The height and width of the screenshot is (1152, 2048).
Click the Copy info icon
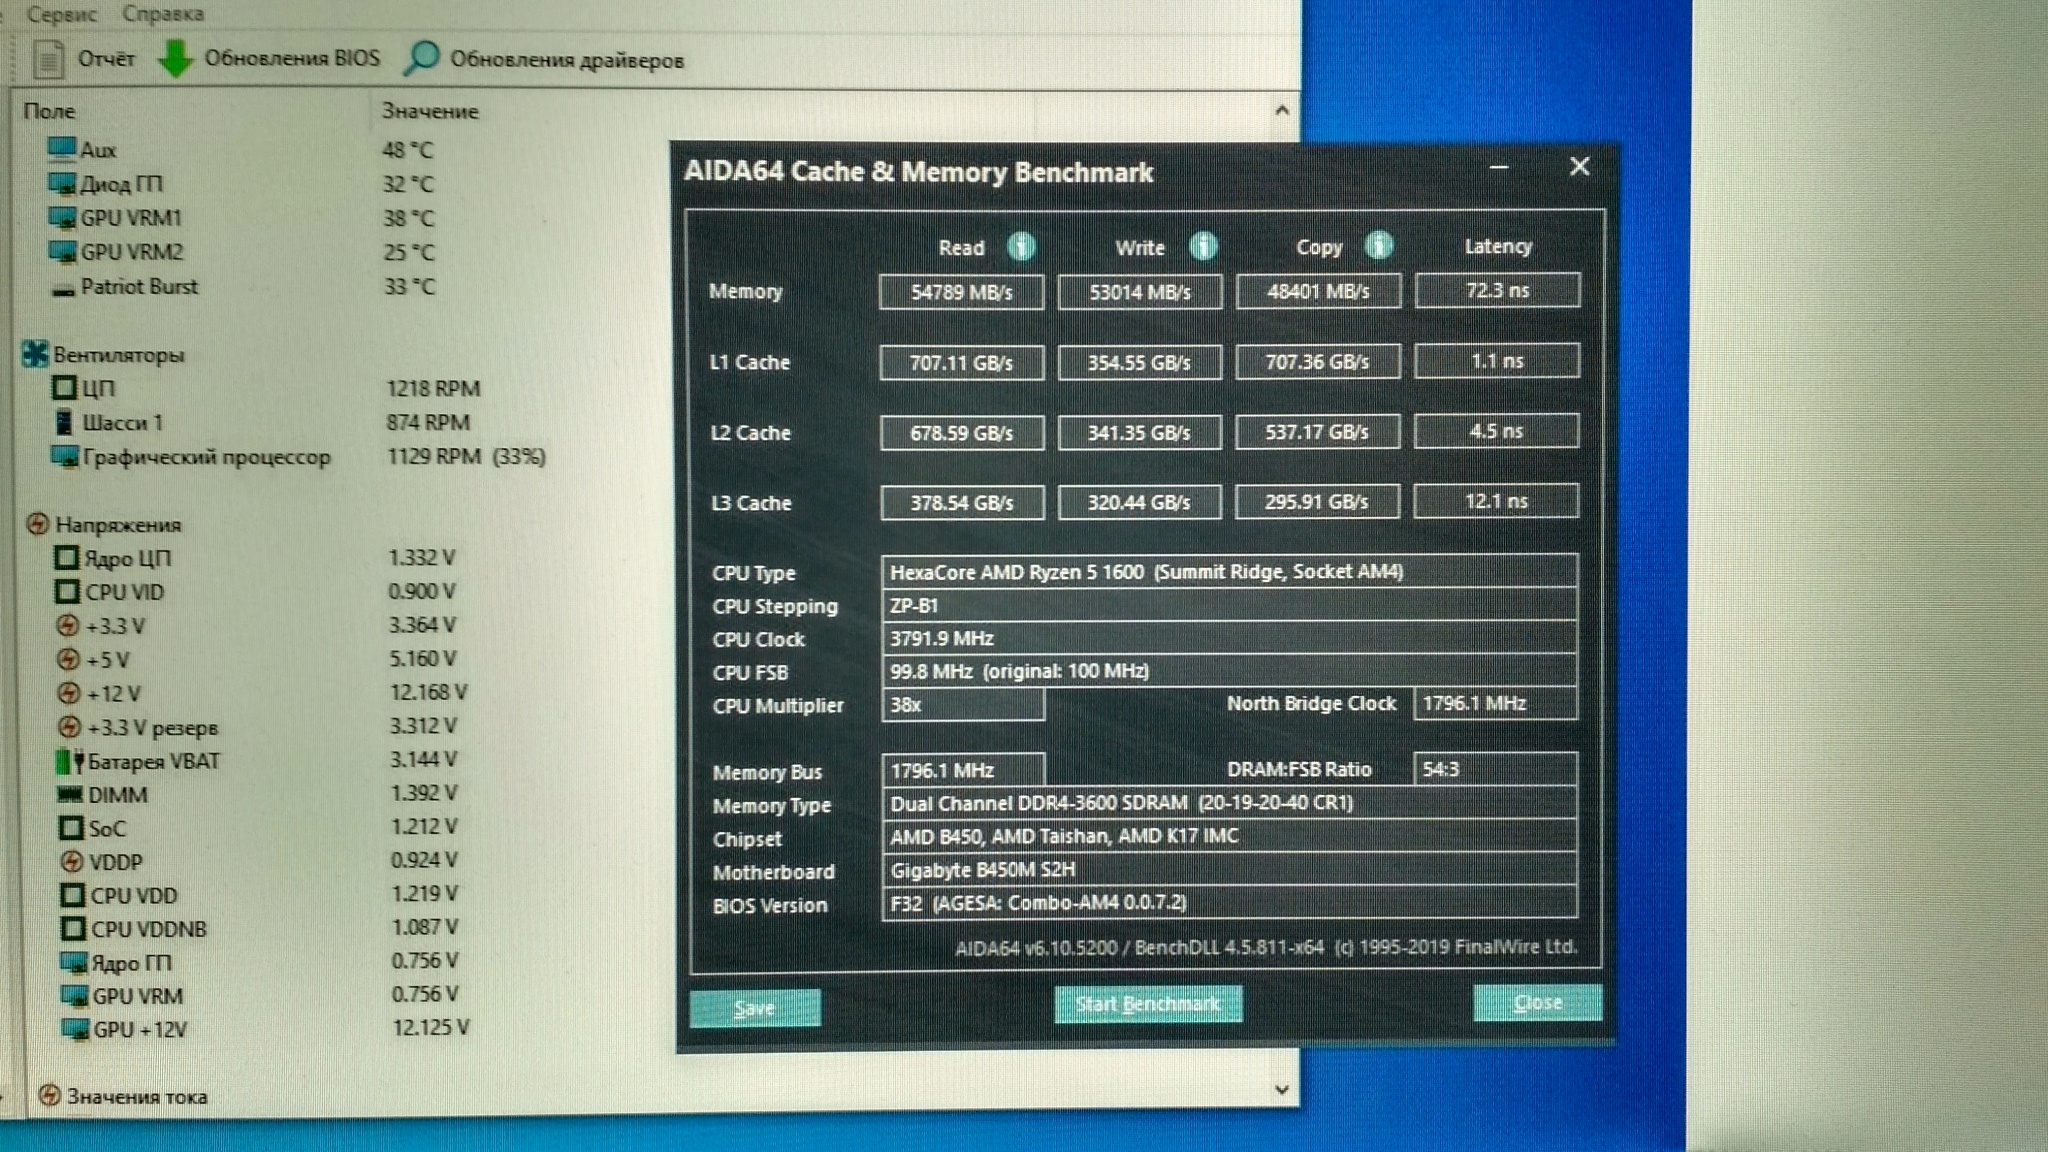[1379, 245]
